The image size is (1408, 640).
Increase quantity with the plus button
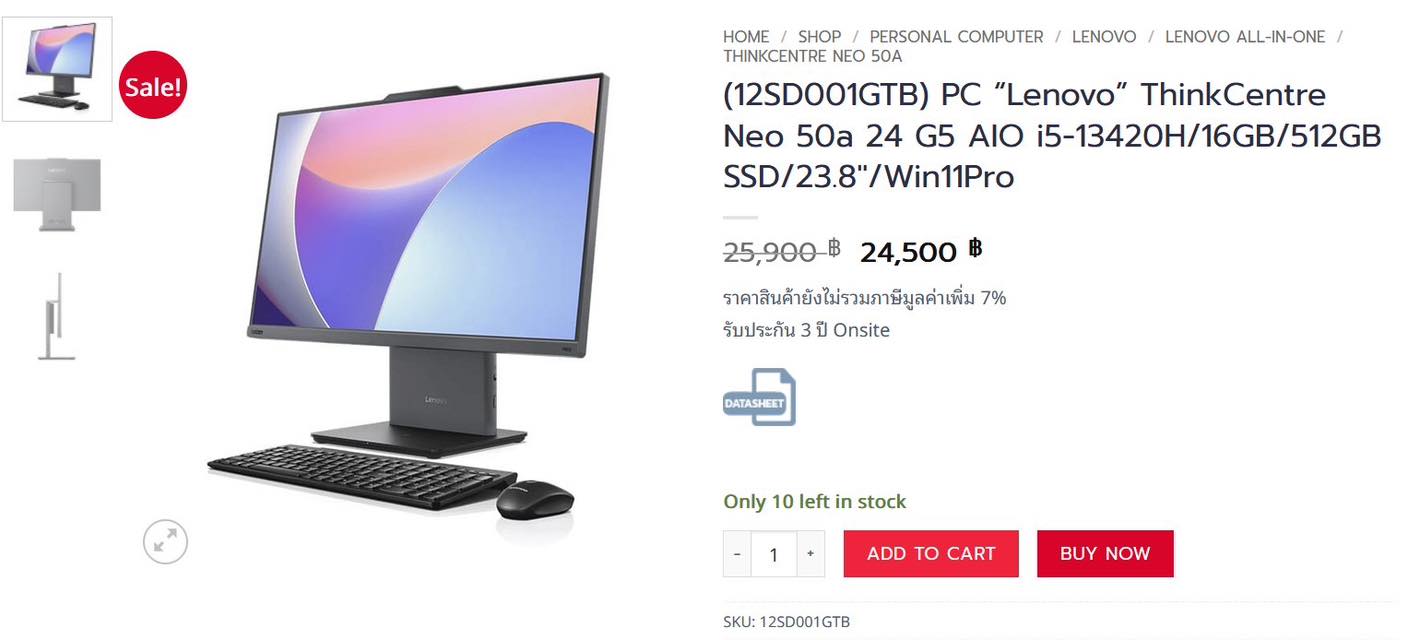(811, 554)
